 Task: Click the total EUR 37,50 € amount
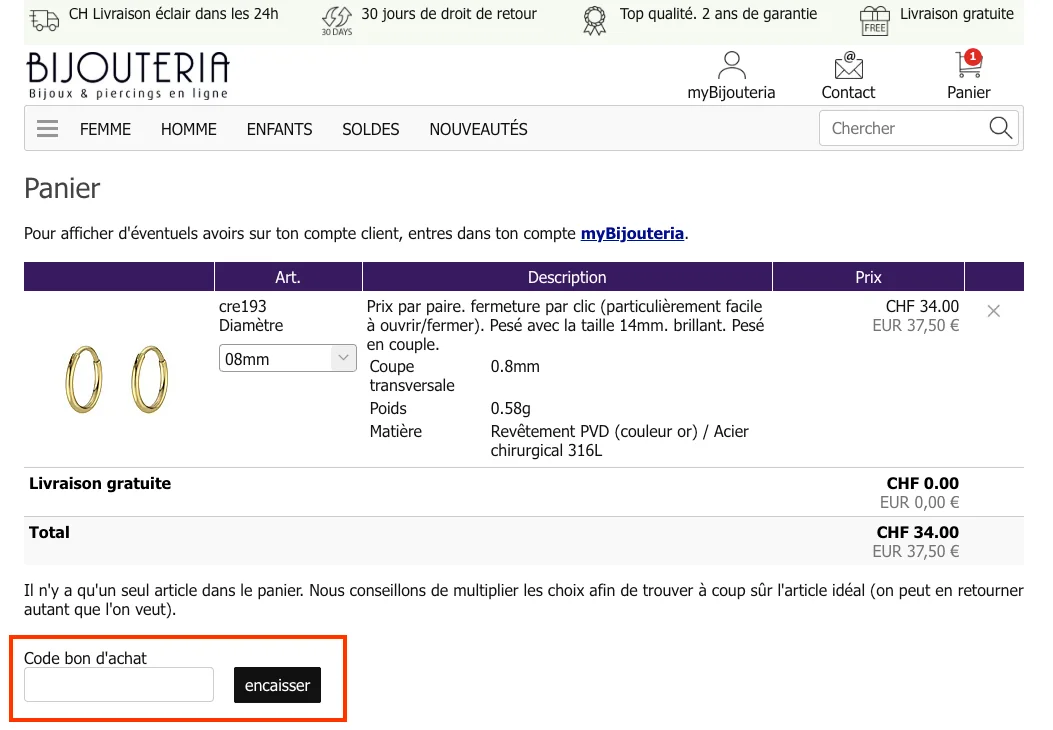pos(915,552)
